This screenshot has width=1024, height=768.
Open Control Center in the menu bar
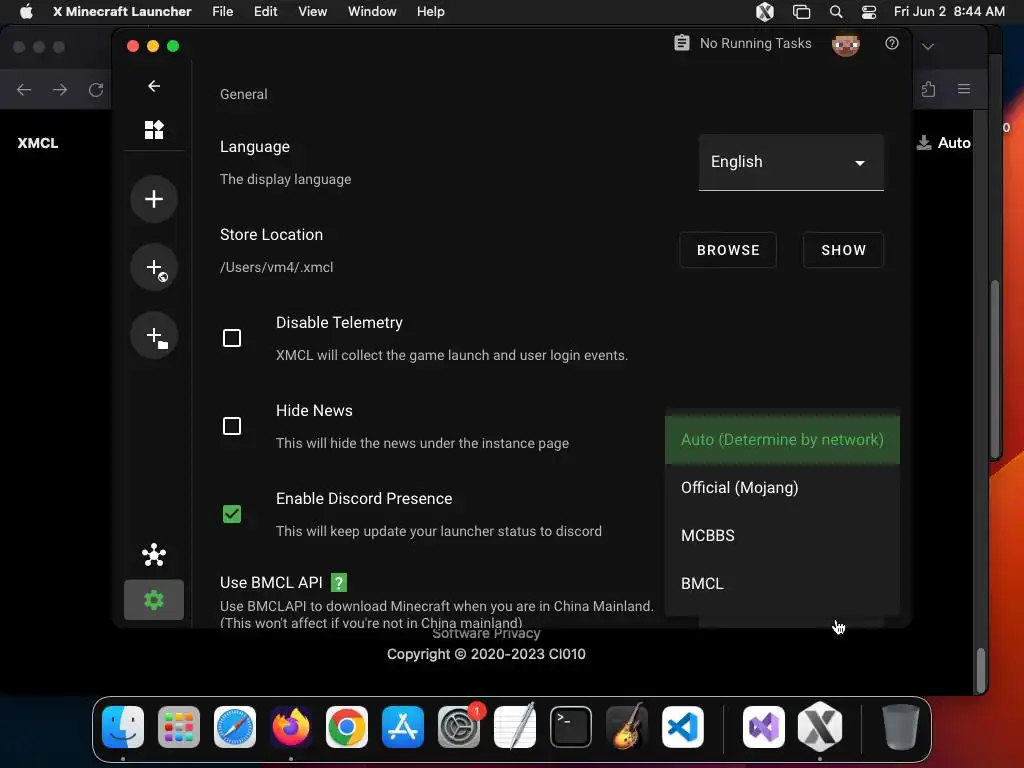point(869,12)
